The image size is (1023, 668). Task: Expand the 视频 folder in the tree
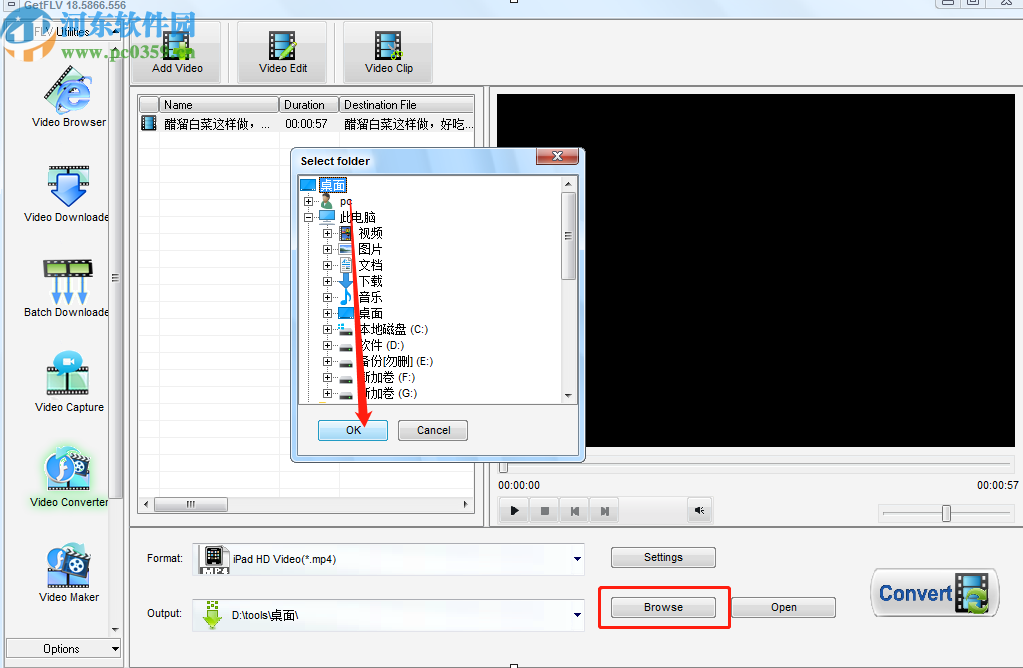tap(330, 232)
